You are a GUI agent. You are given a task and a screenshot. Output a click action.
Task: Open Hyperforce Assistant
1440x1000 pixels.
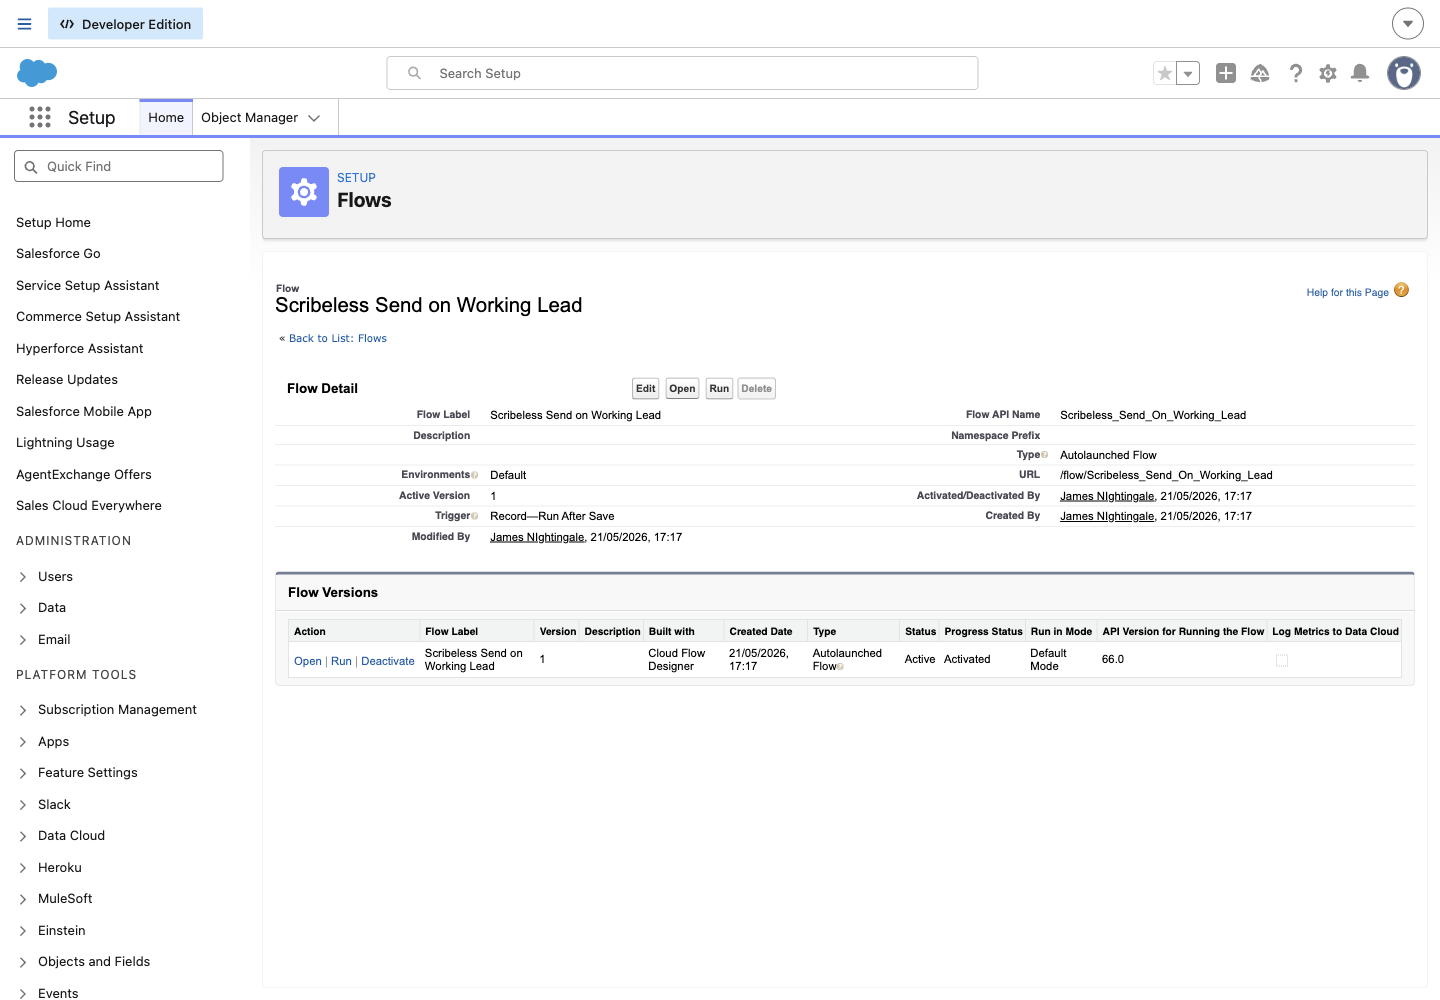click(x=80, y=348)
